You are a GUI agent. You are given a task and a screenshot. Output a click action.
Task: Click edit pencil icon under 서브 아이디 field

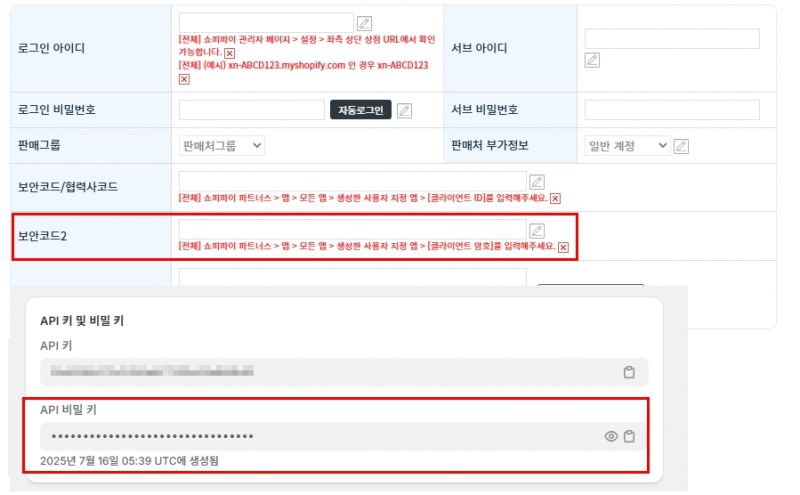pos(592,60)
